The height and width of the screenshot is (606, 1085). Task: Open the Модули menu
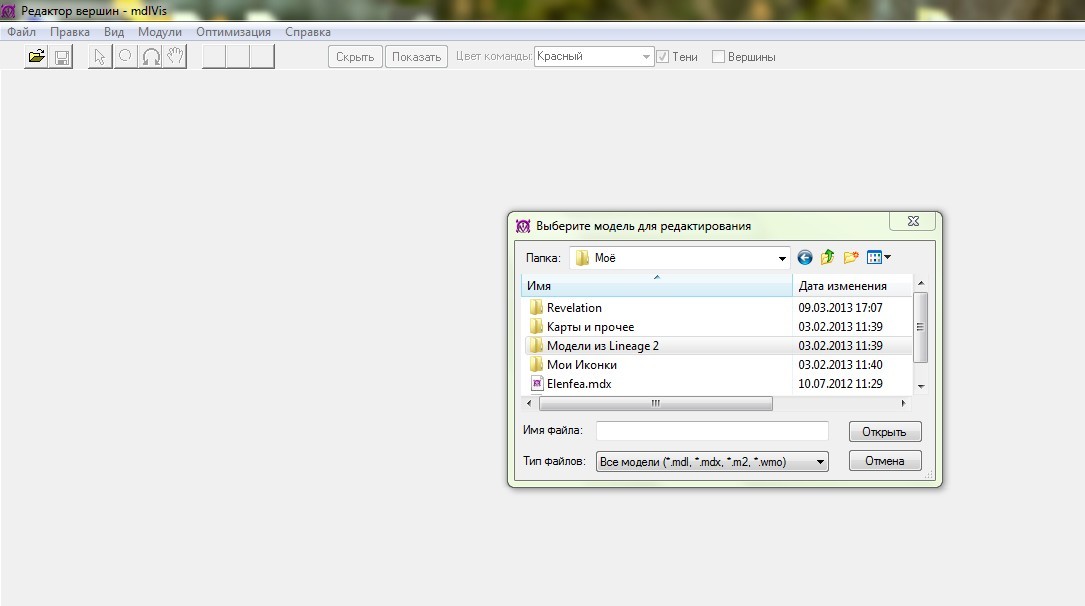tap(160, 32)
